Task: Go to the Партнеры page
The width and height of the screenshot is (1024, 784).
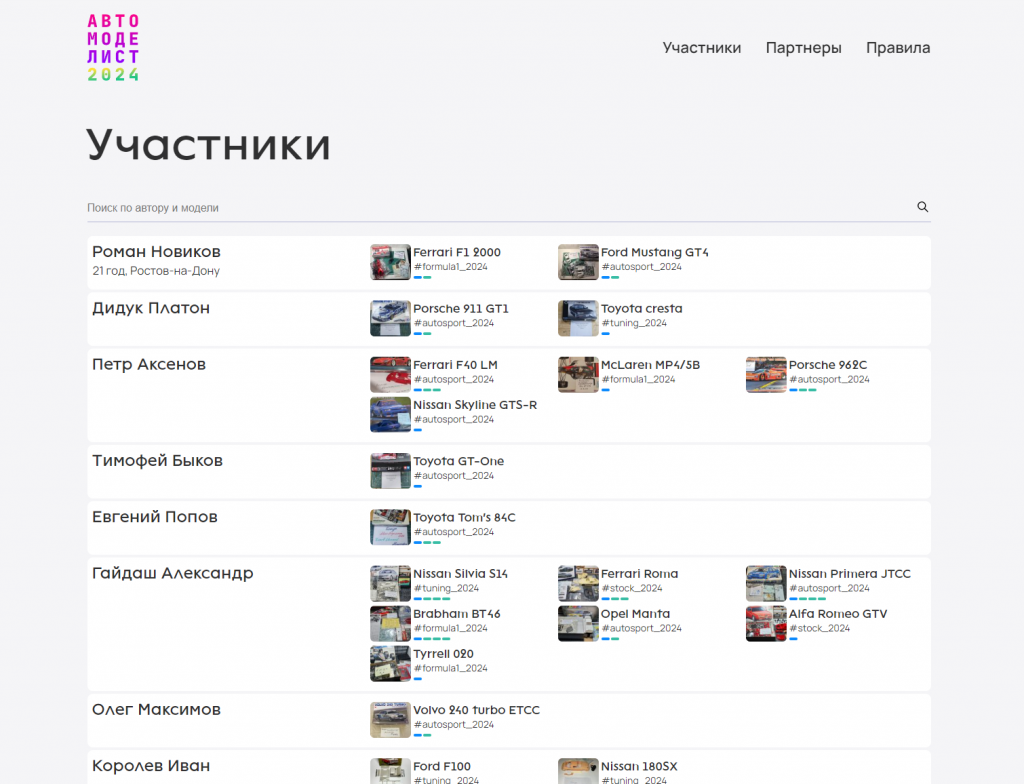Action: [803, 48]
